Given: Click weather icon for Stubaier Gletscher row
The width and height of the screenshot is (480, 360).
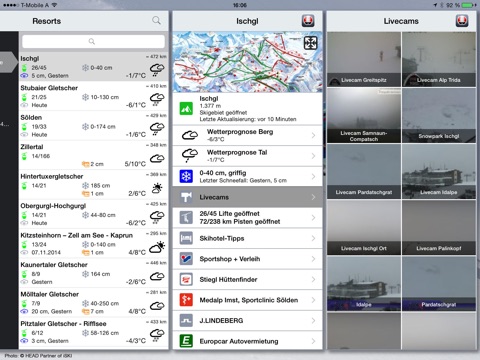Looking at the screenshot, I should 157,99.
